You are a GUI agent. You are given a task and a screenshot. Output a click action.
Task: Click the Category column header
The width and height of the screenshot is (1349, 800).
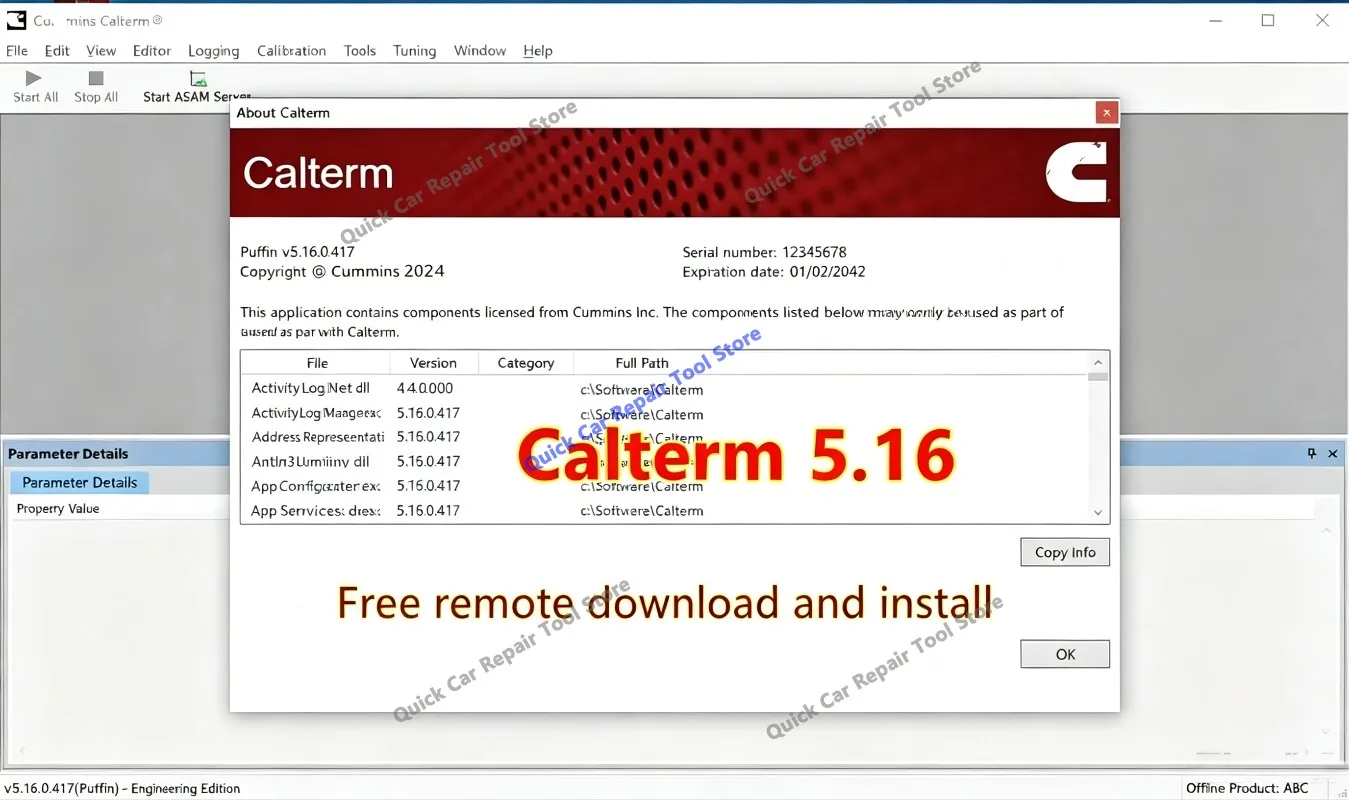(x=526, y=363)
